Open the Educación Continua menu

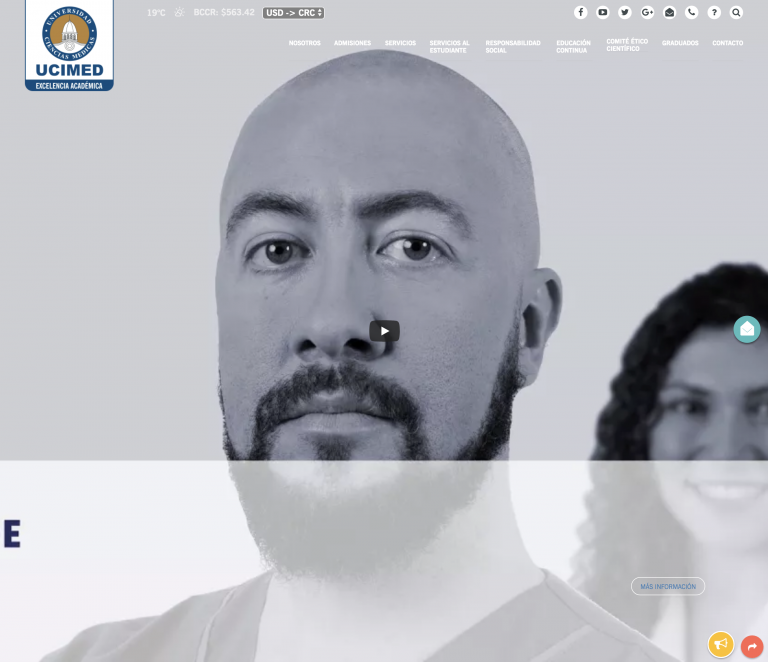click(x=573, y=47)
